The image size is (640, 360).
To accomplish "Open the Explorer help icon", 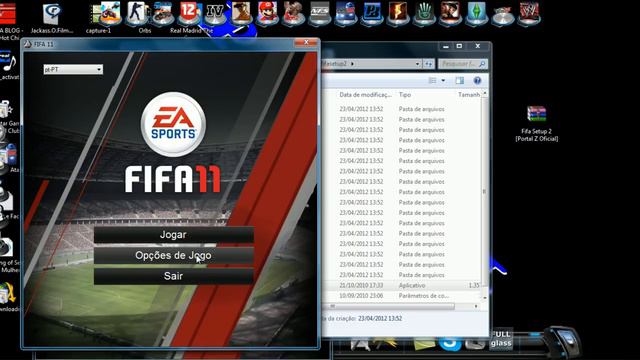I will [477, 80].
